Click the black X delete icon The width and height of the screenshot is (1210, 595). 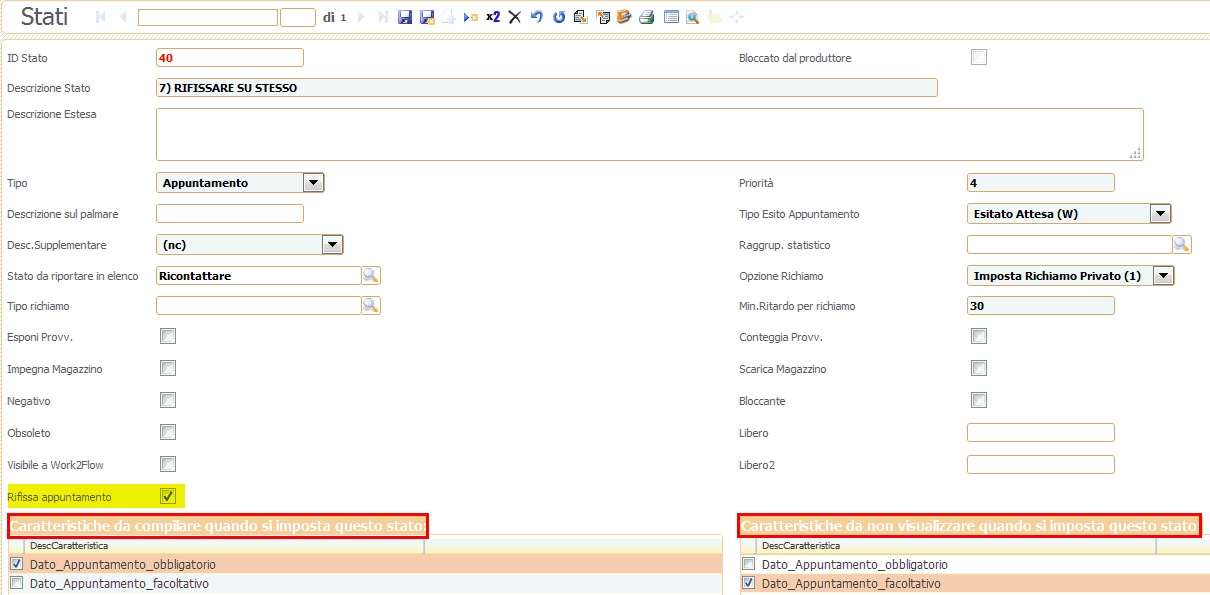coord(515,17)
